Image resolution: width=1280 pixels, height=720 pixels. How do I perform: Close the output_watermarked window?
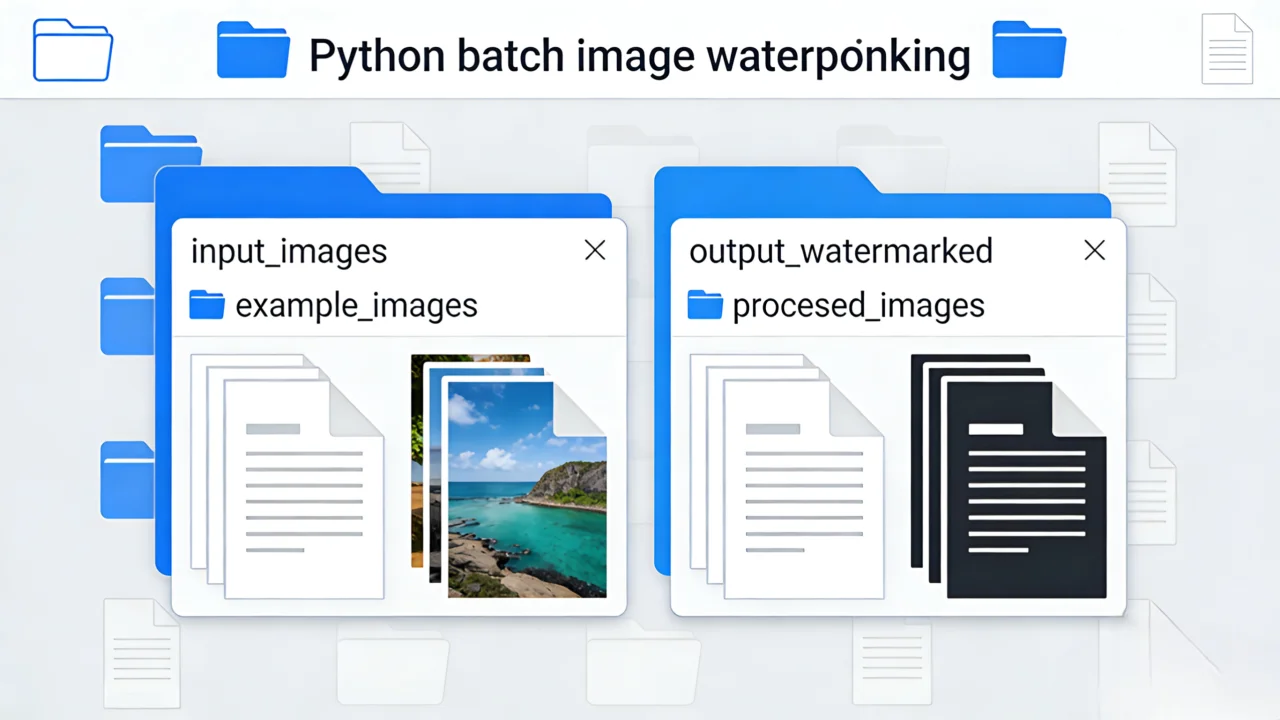pos(1095,250)
